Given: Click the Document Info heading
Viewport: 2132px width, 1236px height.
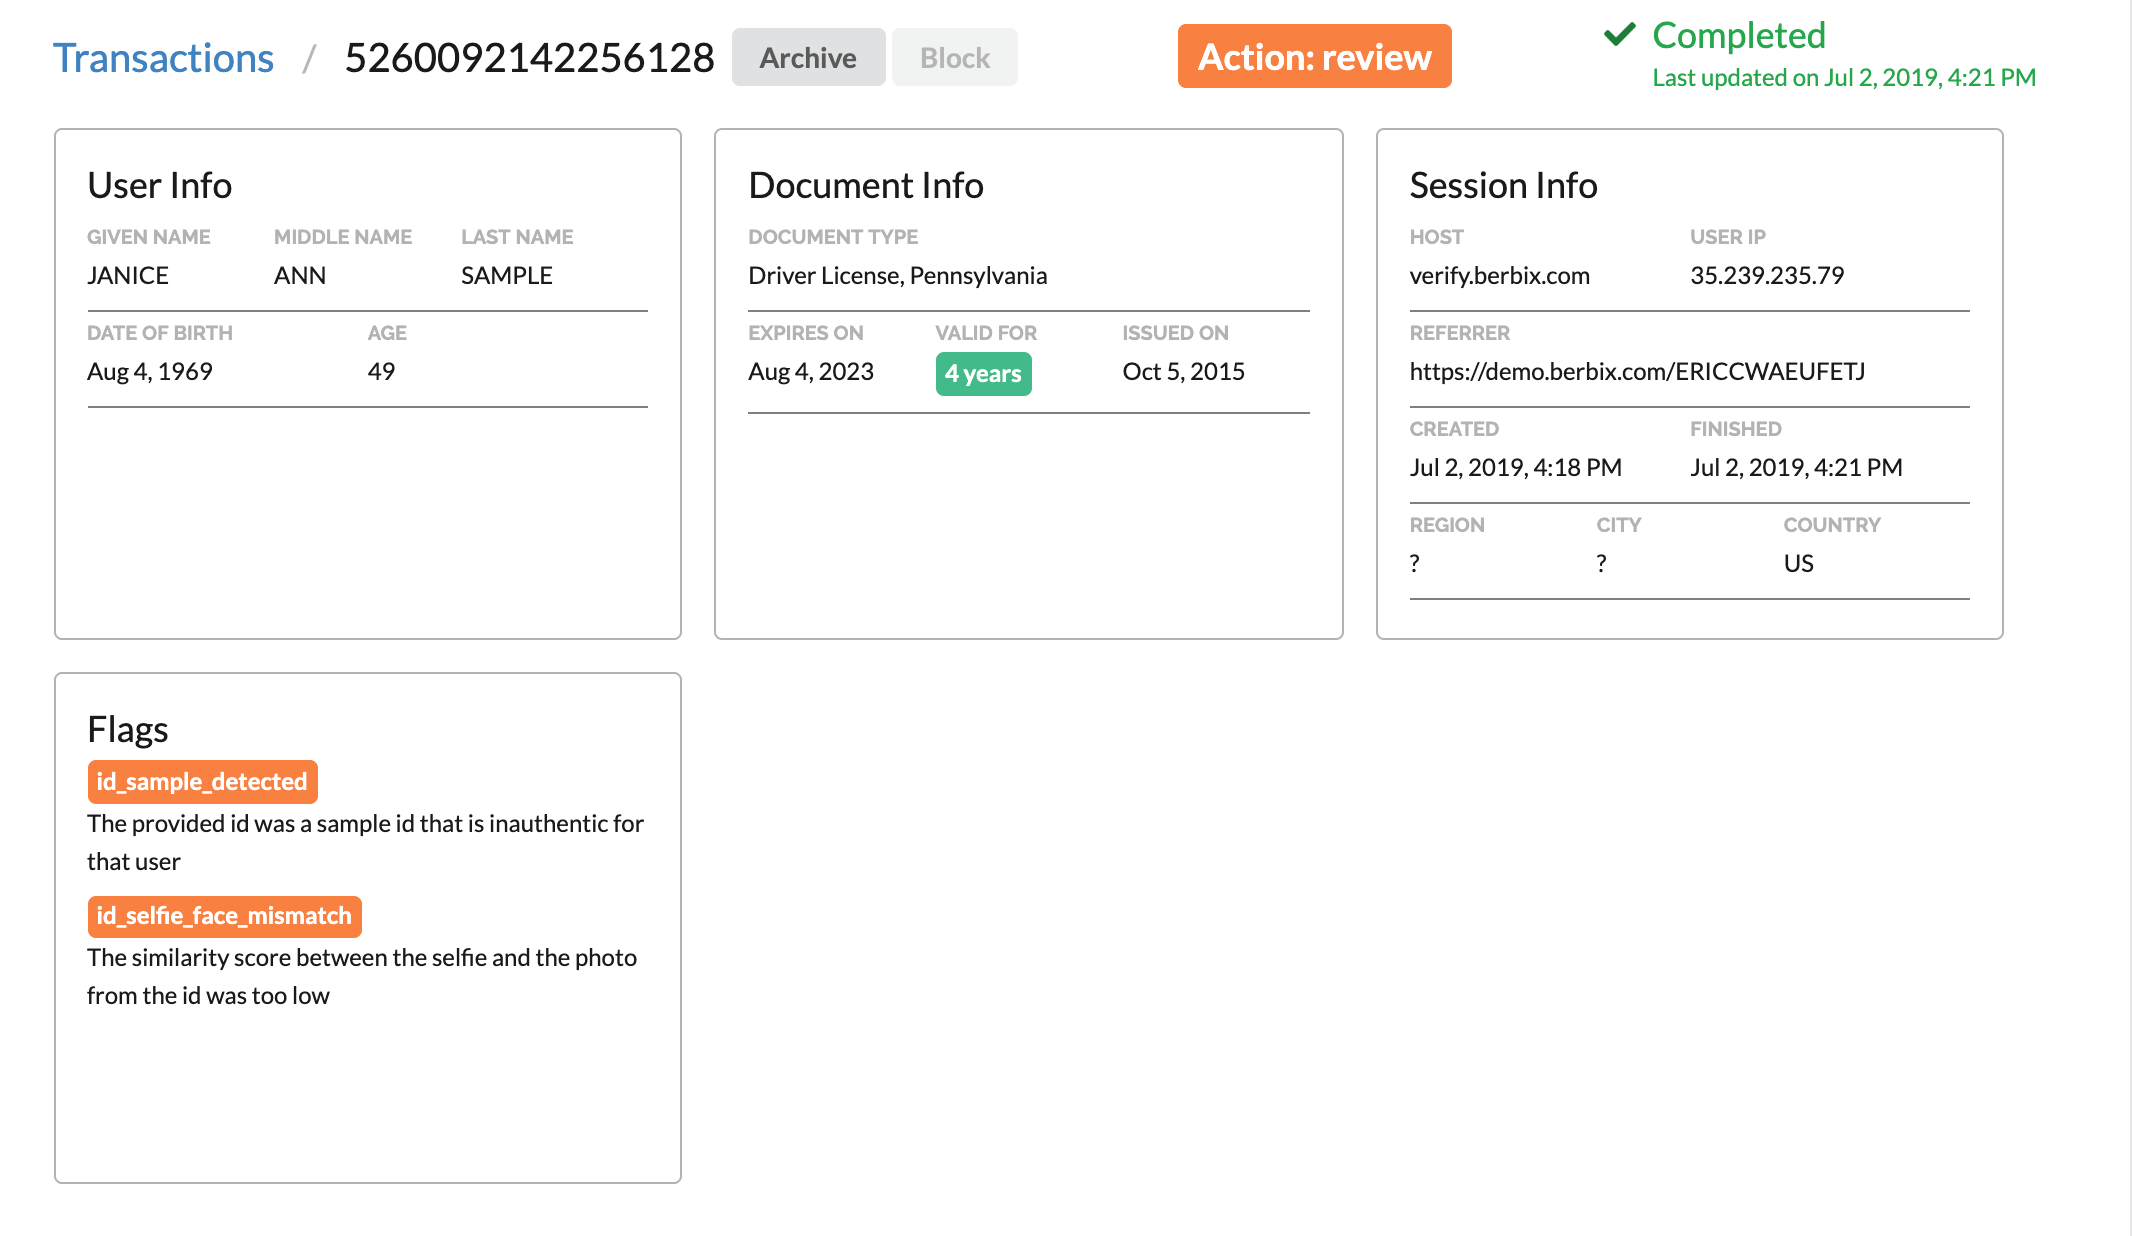Looking at the screenshot, I should pos(865,186).
